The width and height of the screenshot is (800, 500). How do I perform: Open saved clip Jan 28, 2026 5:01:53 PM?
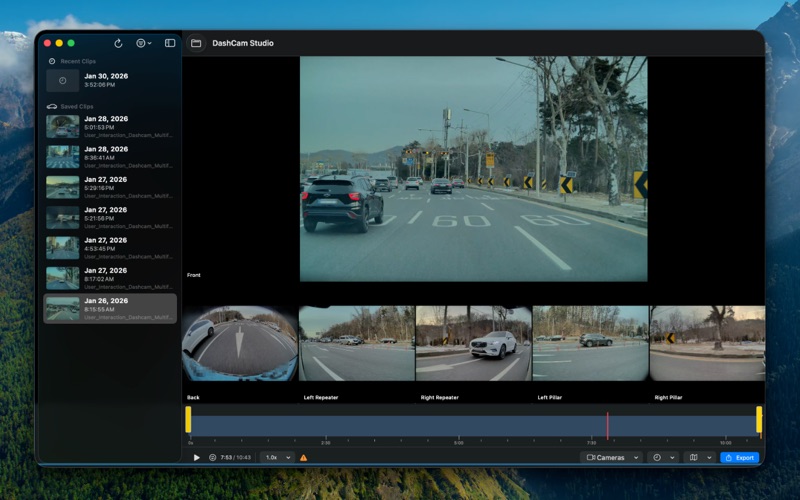(x=110, y=127)
